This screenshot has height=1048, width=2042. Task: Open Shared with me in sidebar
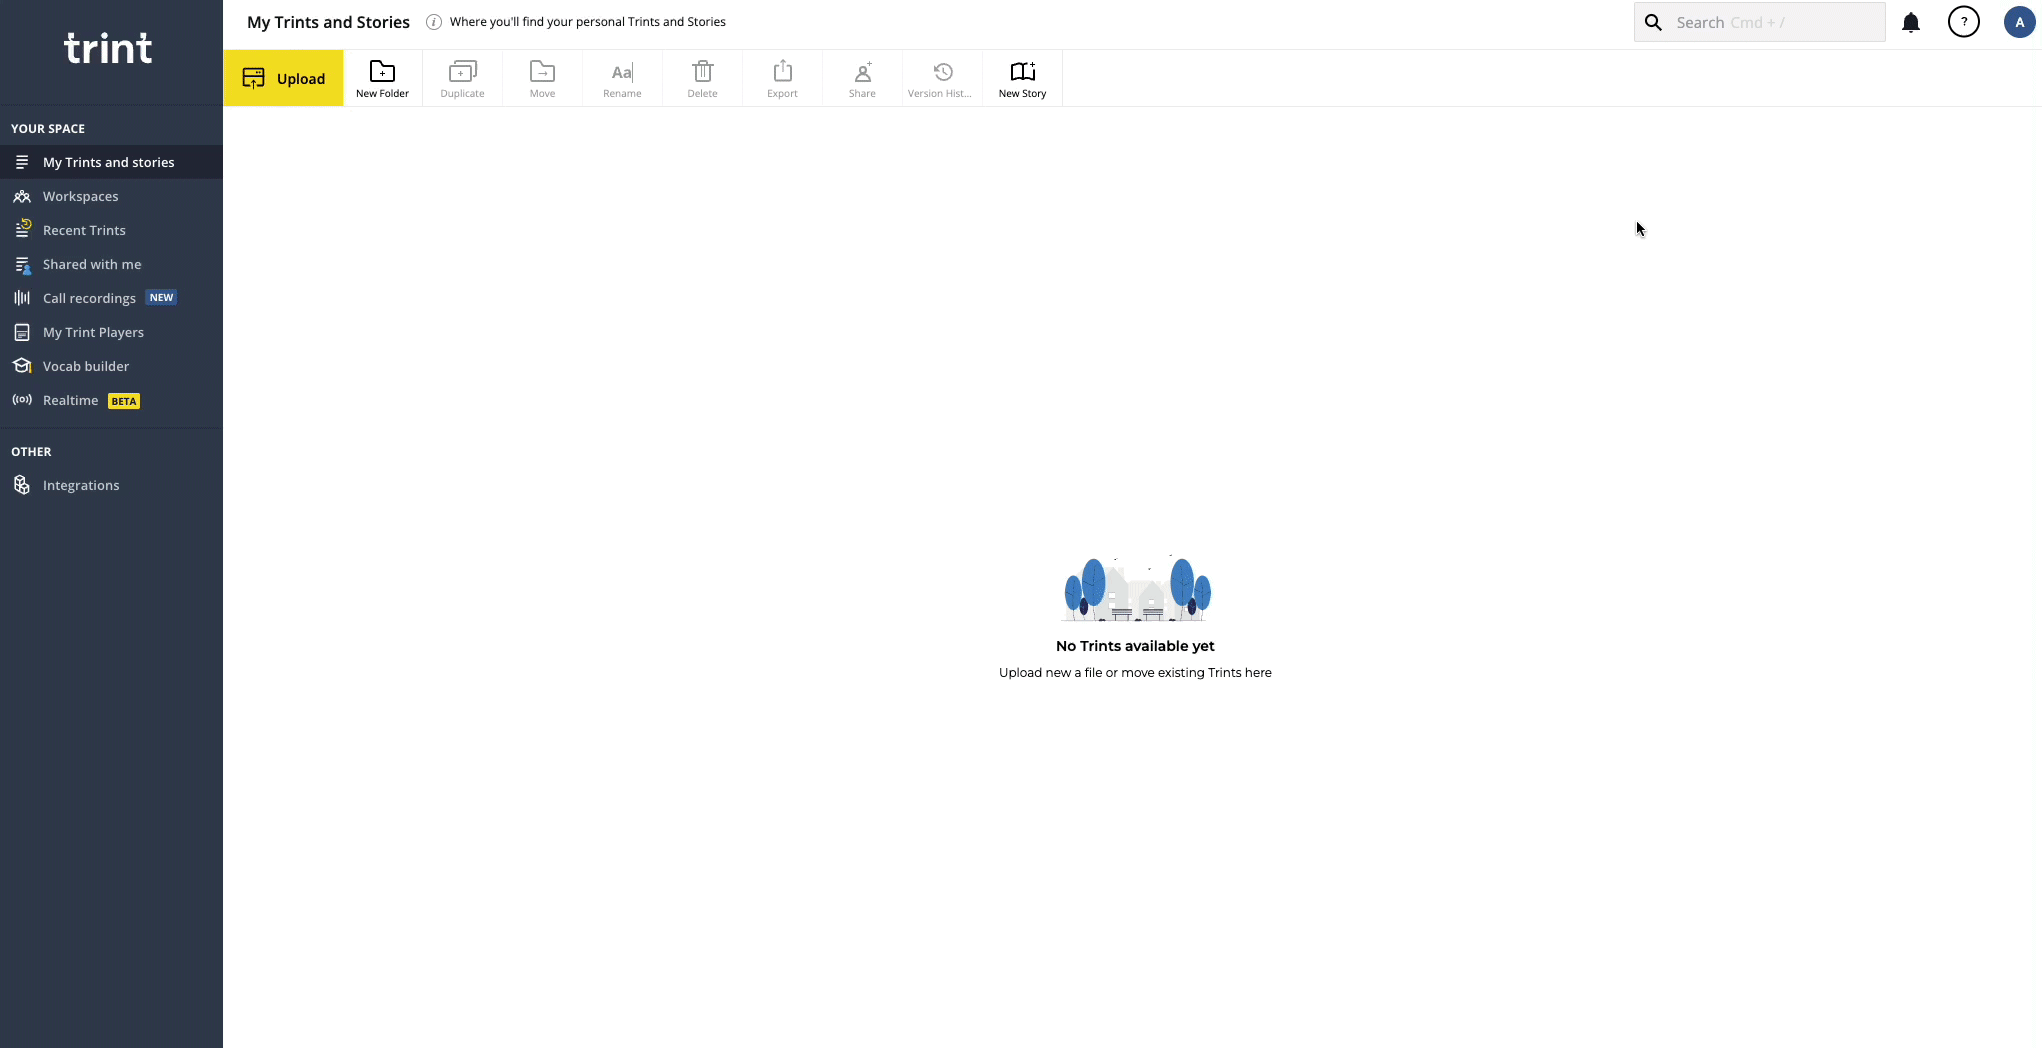point(111,264)
